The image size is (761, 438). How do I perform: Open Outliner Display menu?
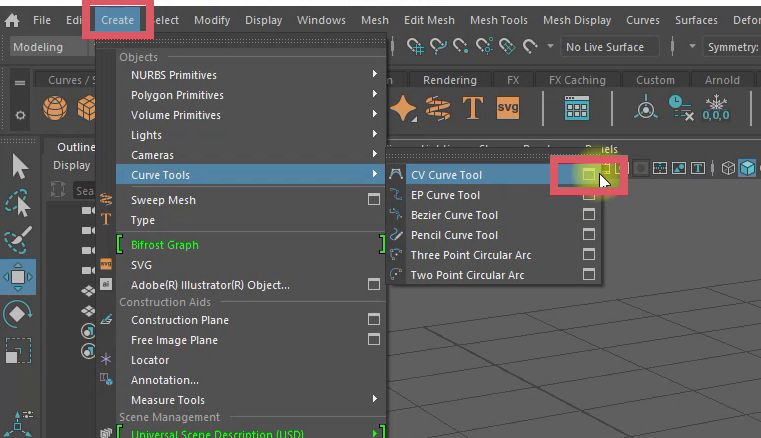pyautogui.click(x=71, y=165)
